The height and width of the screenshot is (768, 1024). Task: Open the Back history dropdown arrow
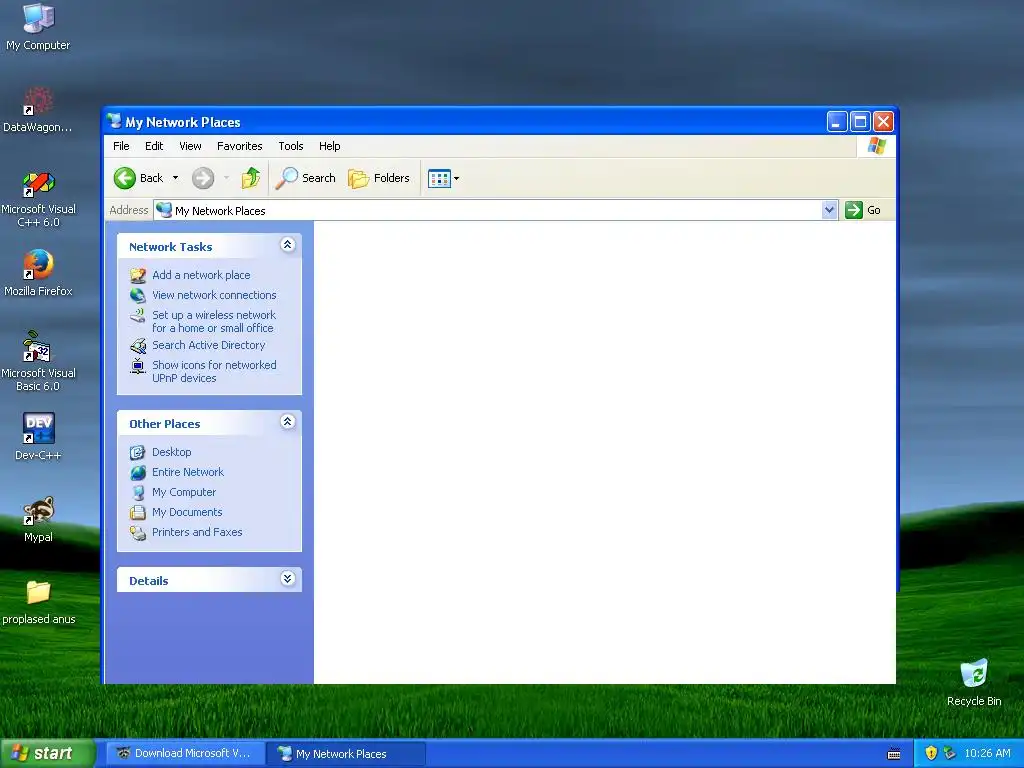(175, 178)
